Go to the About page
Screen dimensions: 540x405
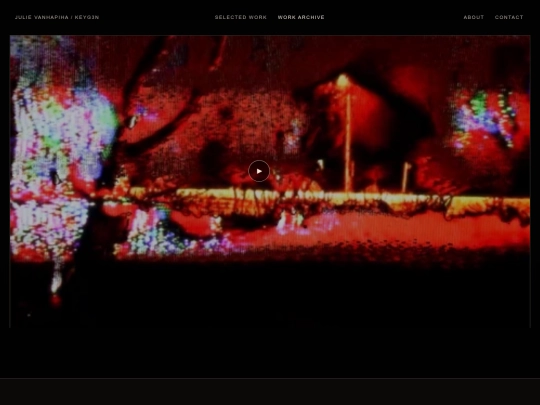click(x=474, y=17)
